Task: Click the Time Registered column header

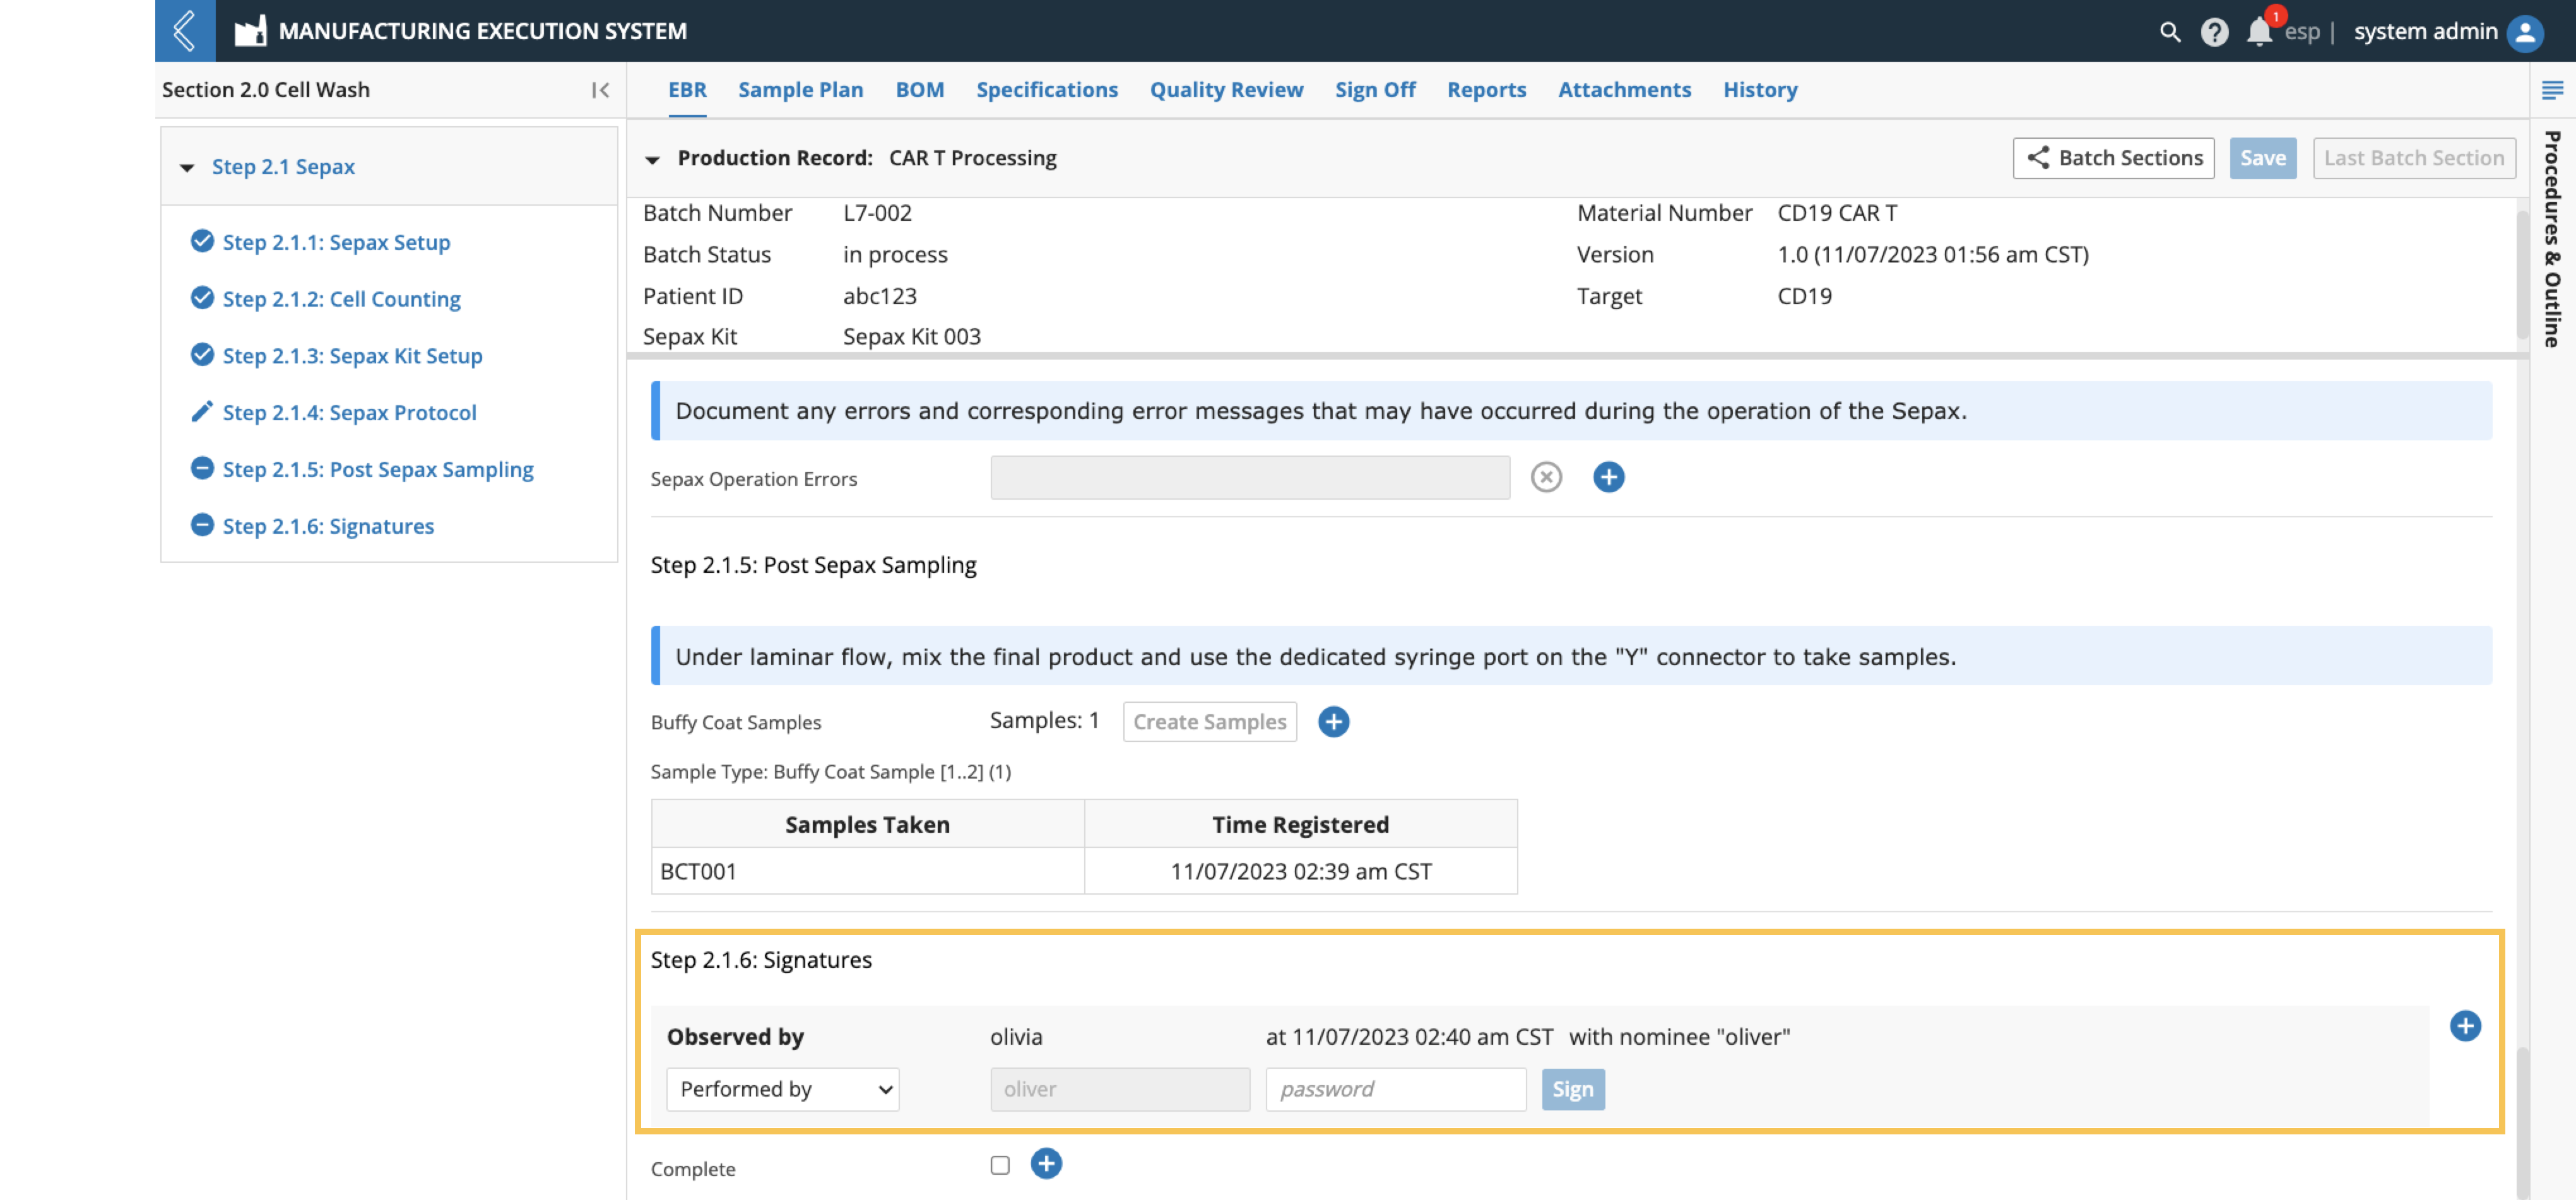Action: pos(1300,824)
